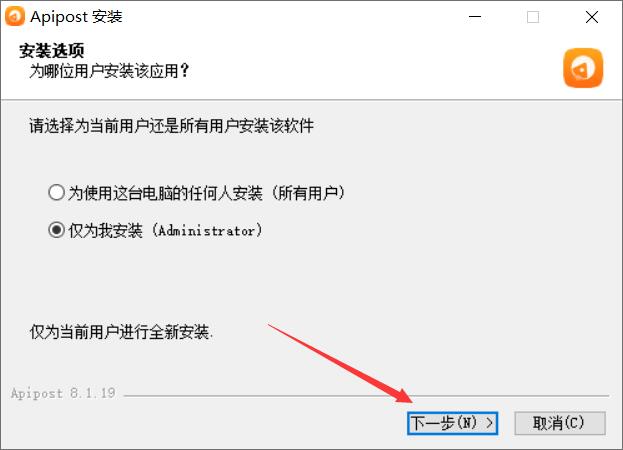Click the 安装选项 heading

tap(52, 51)
